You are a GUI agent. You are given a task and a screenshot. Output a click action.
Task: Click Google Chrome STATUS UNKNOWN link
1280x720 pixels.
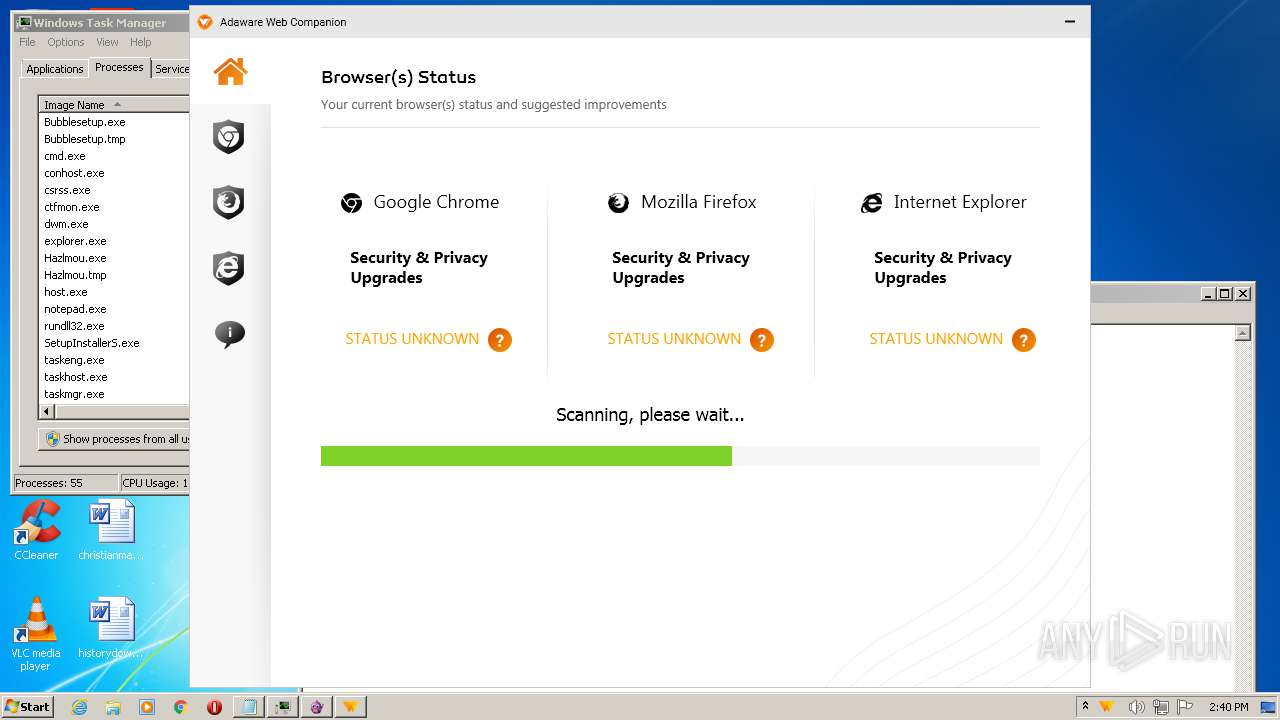pos(412,339)
